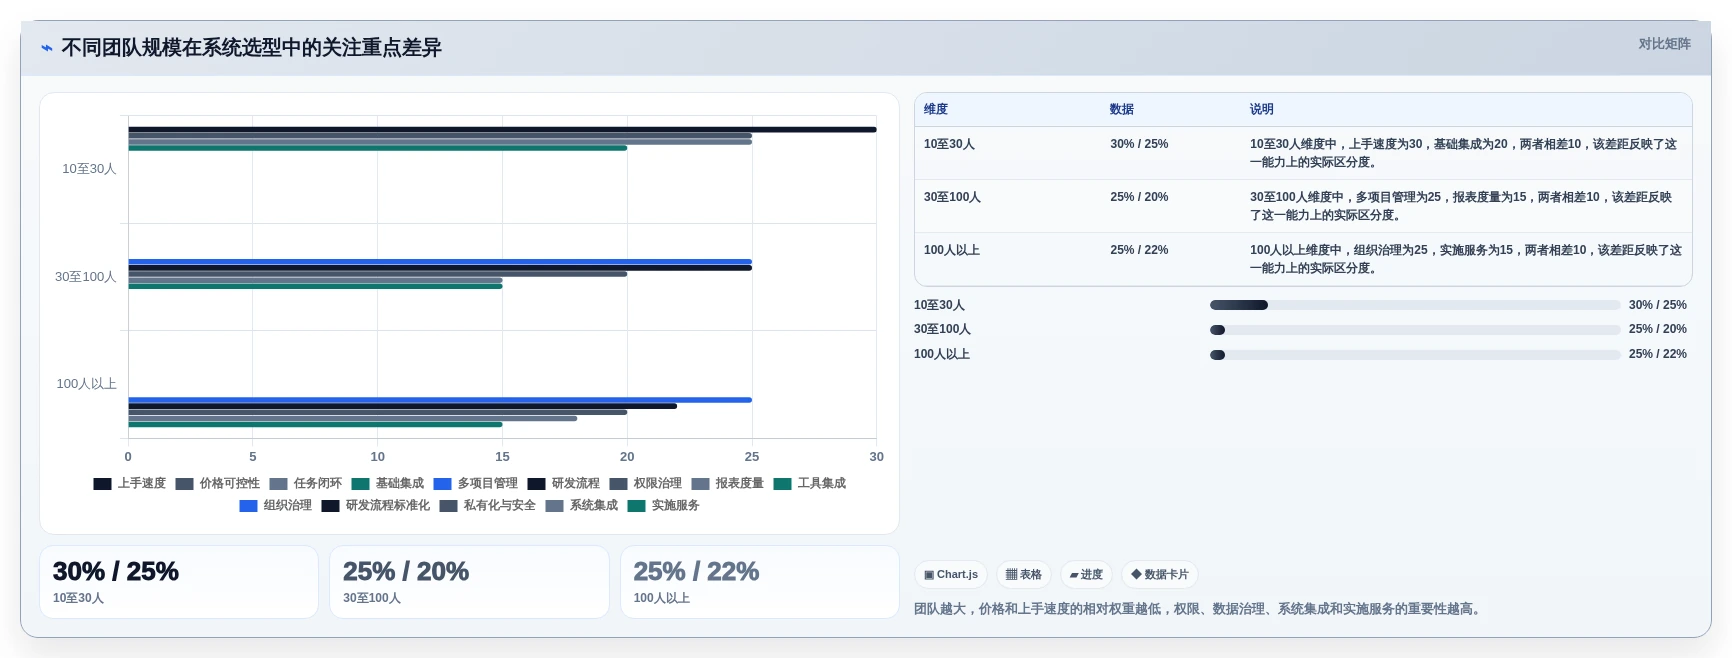Toggle the 上手速度 legend swatch
The image size is (1732, 658).
(102, 484)
